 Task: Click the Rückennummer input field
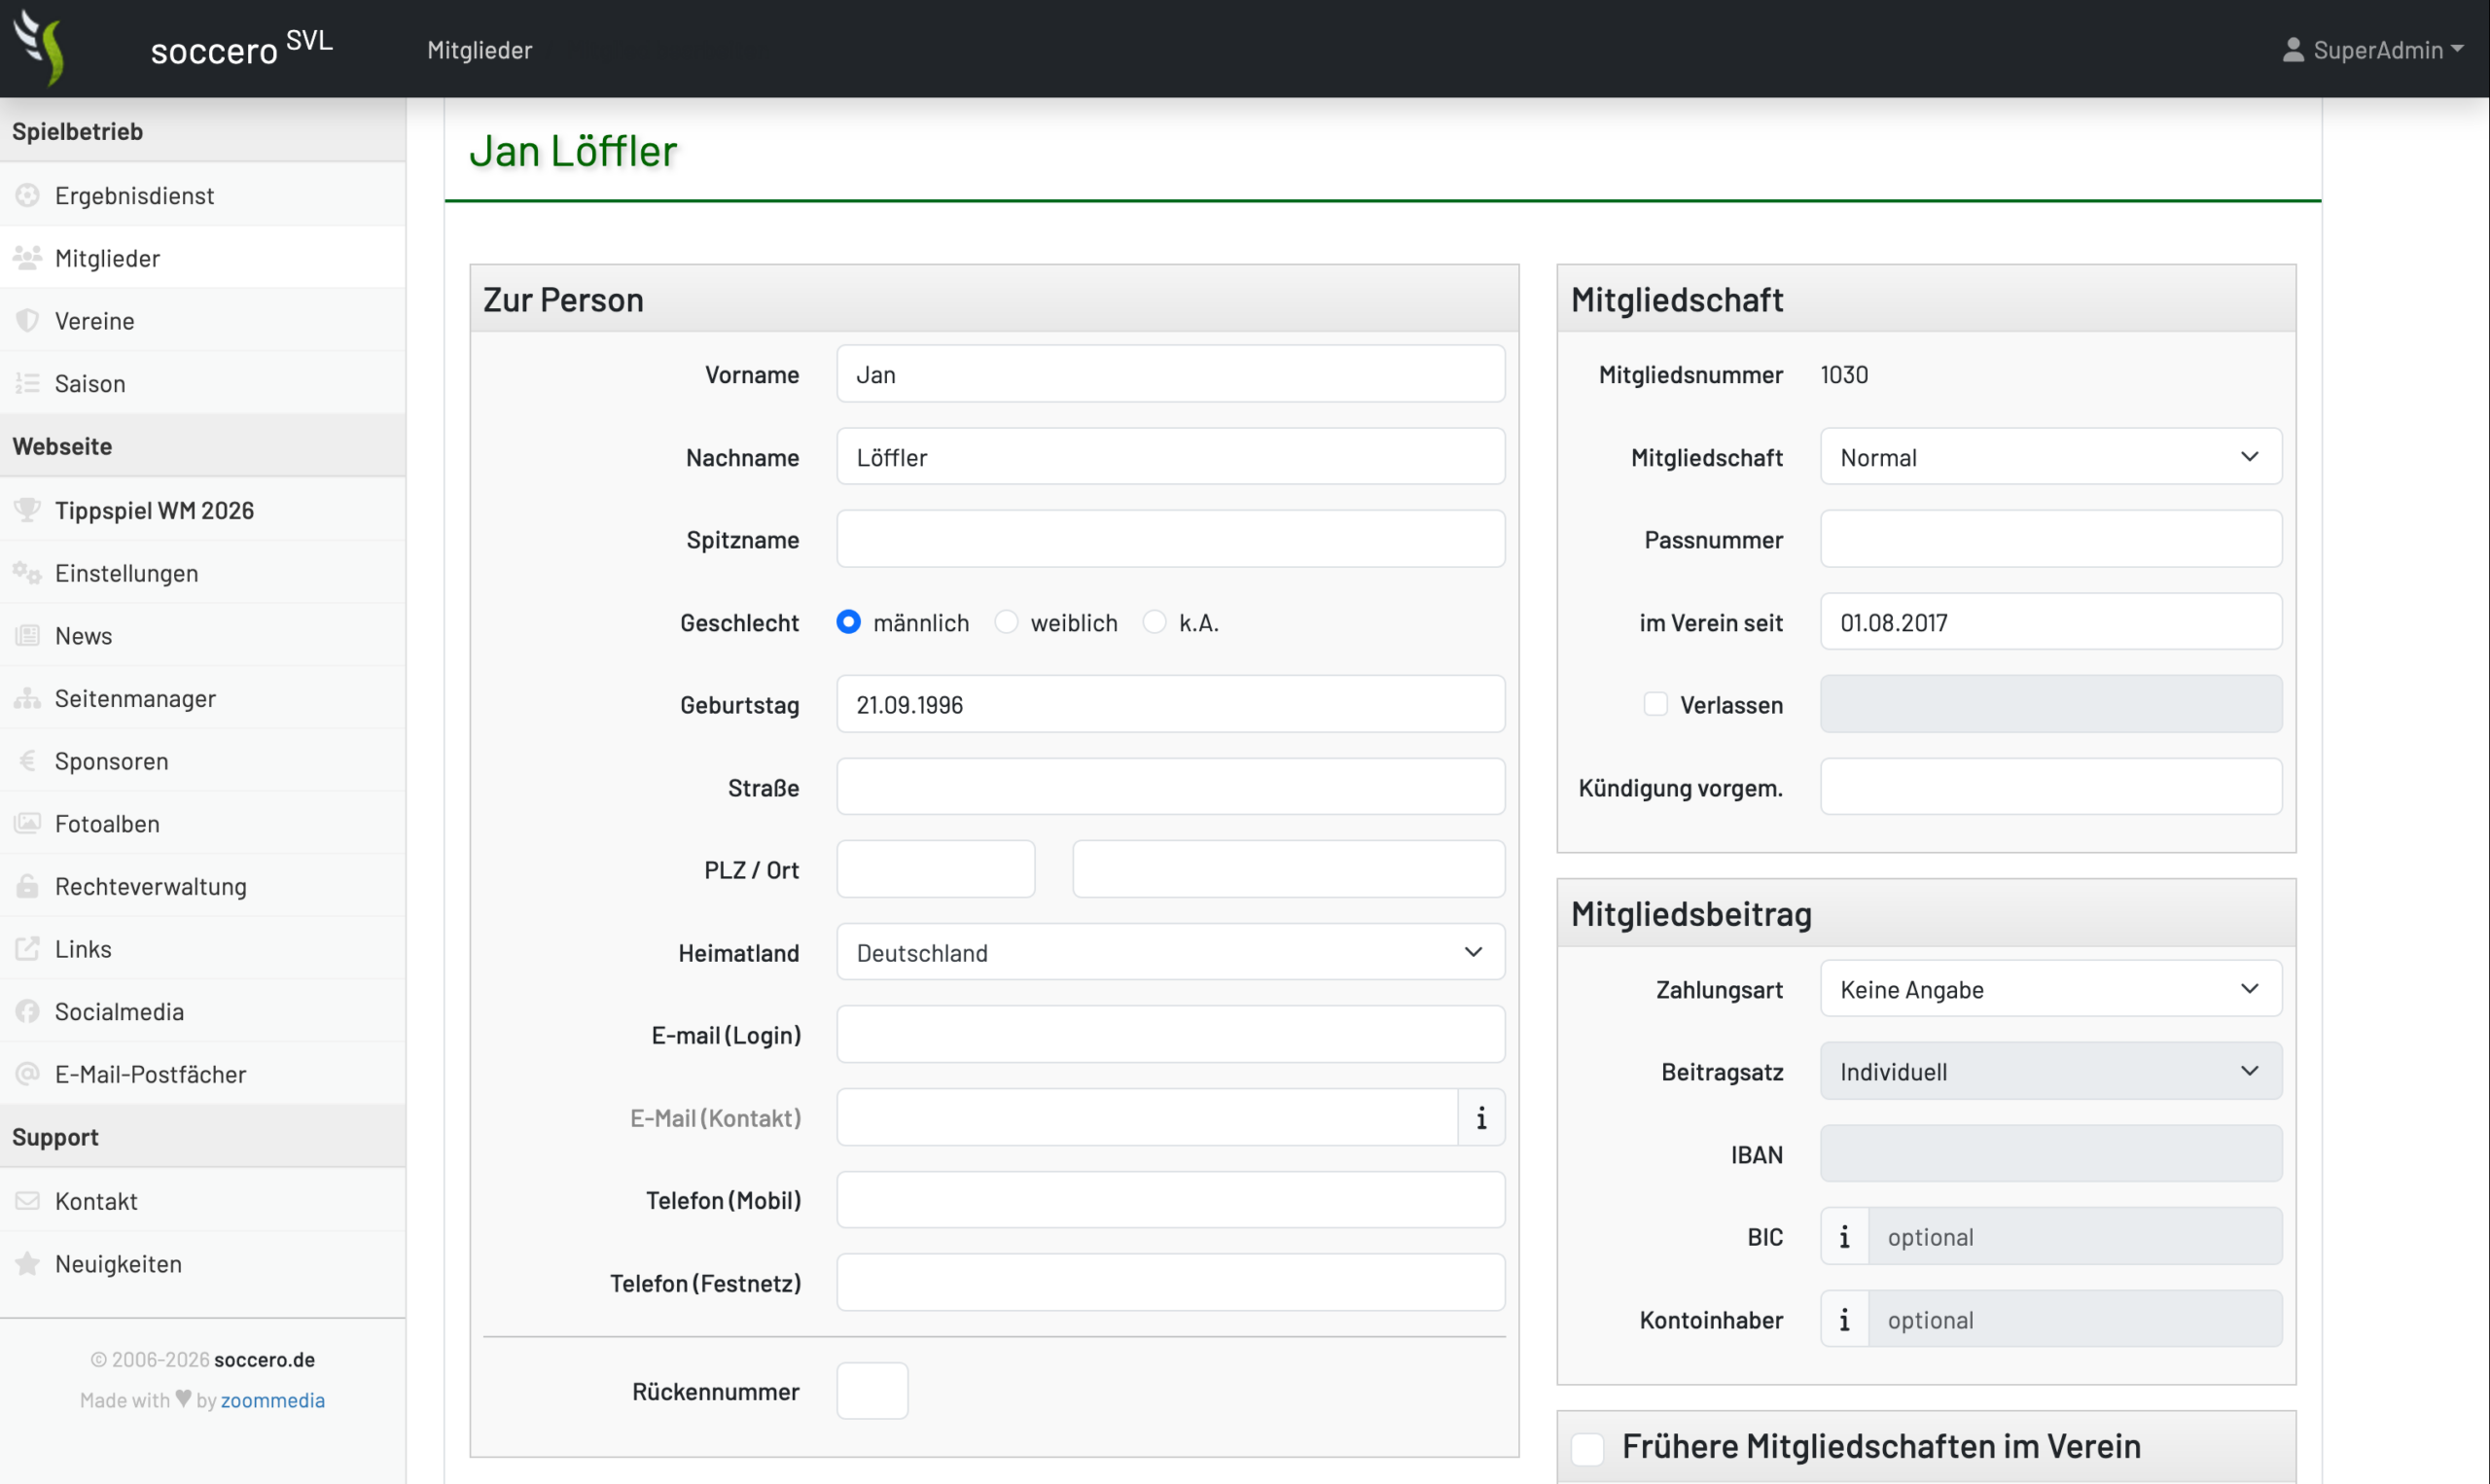click(x=872, y=1391)
